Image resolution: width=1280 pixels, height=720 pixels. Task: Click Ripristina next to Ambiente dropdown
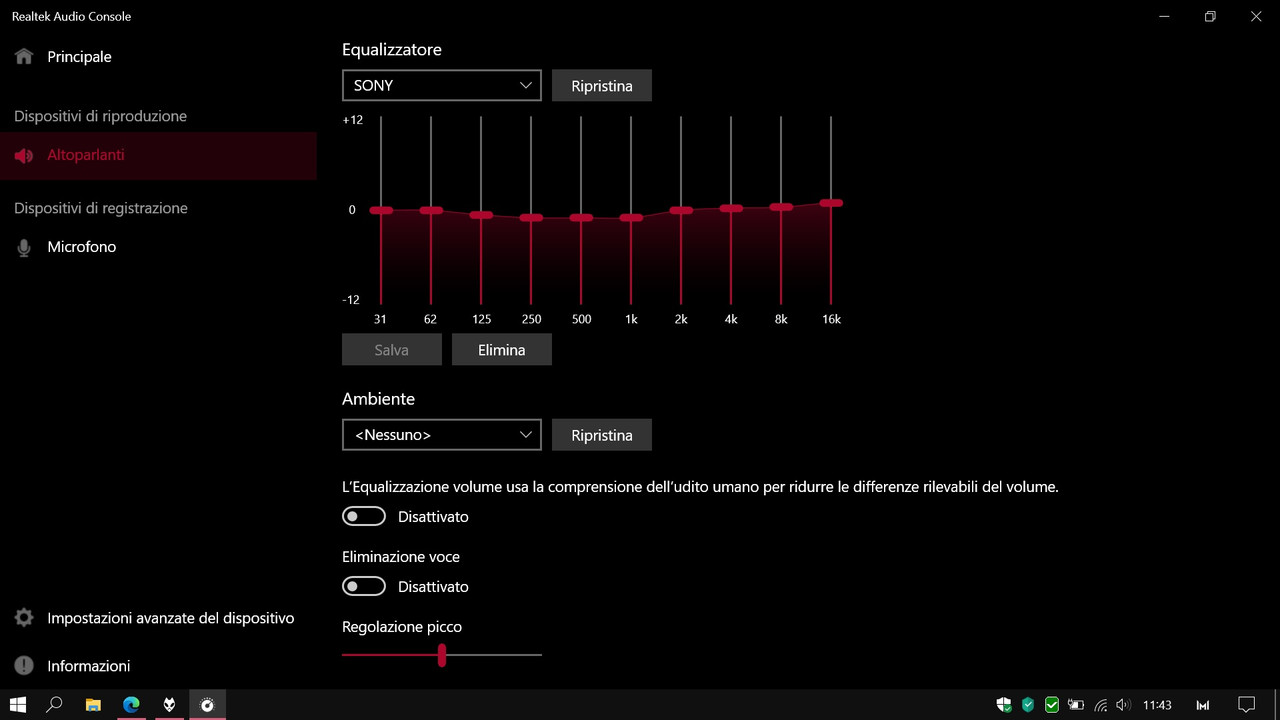(x=602, y=435)
